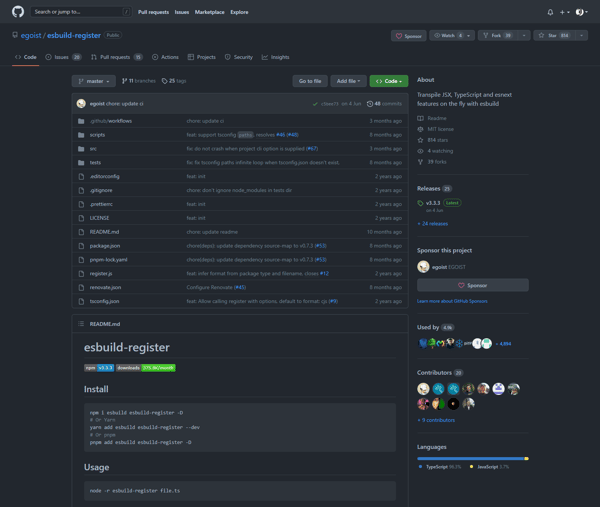Click the Go to file button
The width and height of the screenshot is (600, 507).
310,81
